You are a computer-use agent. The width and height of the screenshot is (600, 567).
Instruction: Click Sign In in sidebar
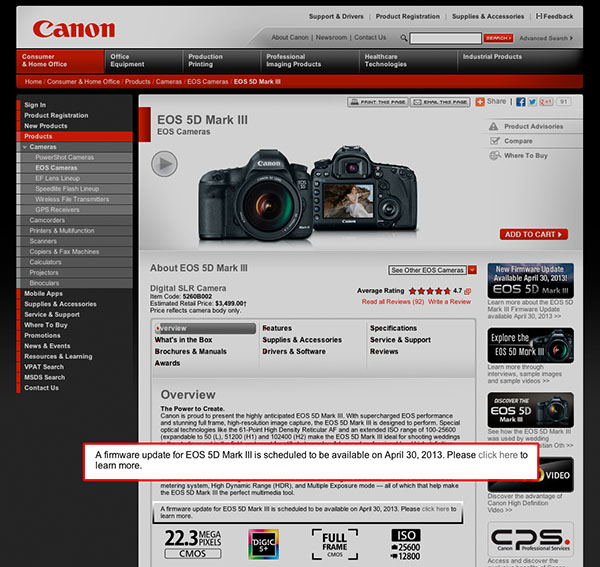coord(35,105)
